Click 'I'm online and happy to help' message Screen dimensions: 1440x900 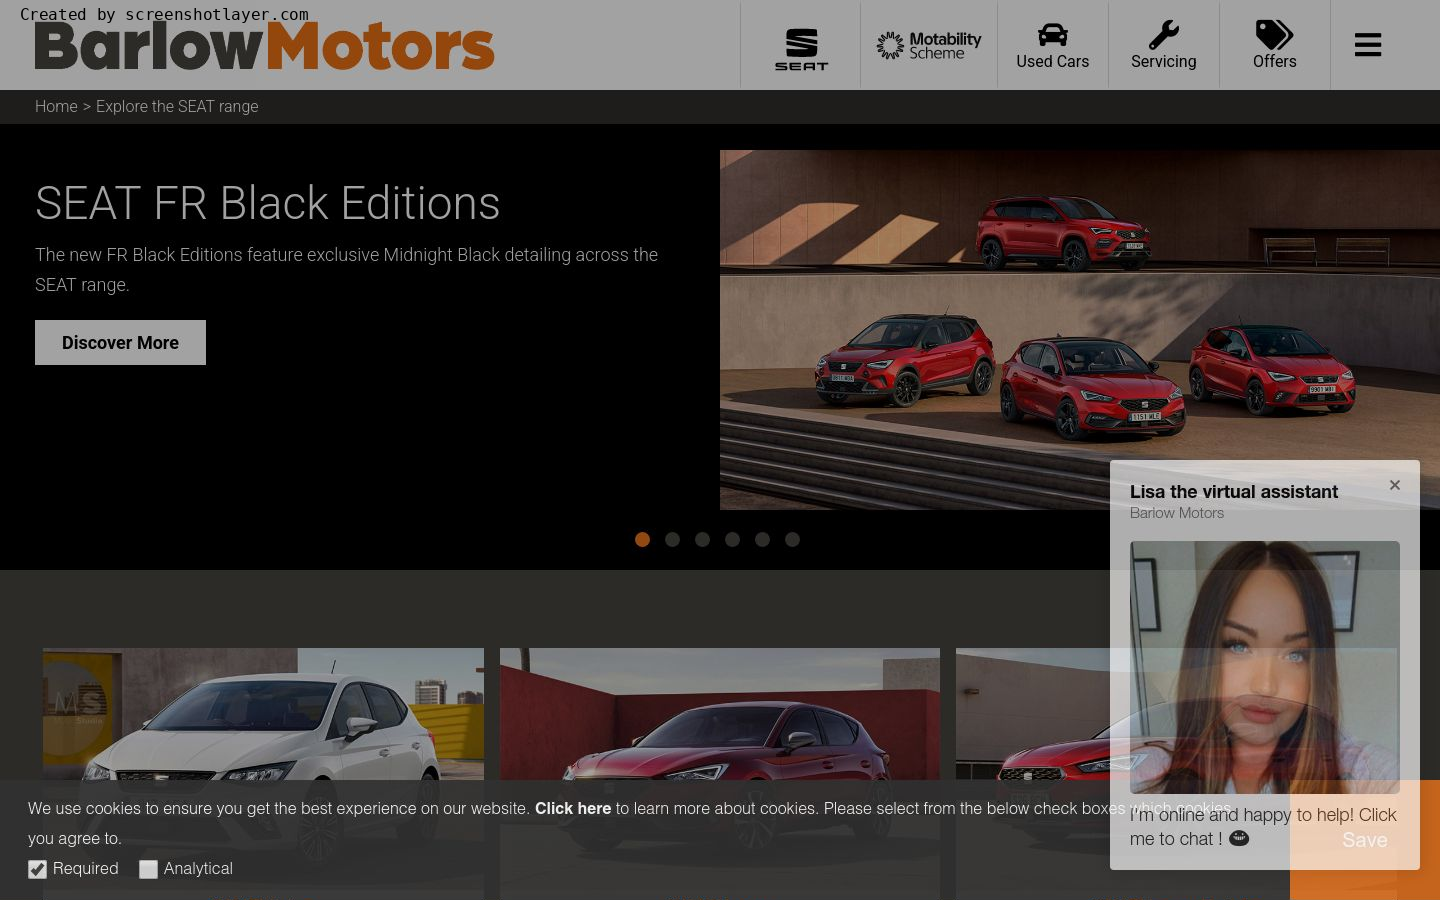[1263, 827]
